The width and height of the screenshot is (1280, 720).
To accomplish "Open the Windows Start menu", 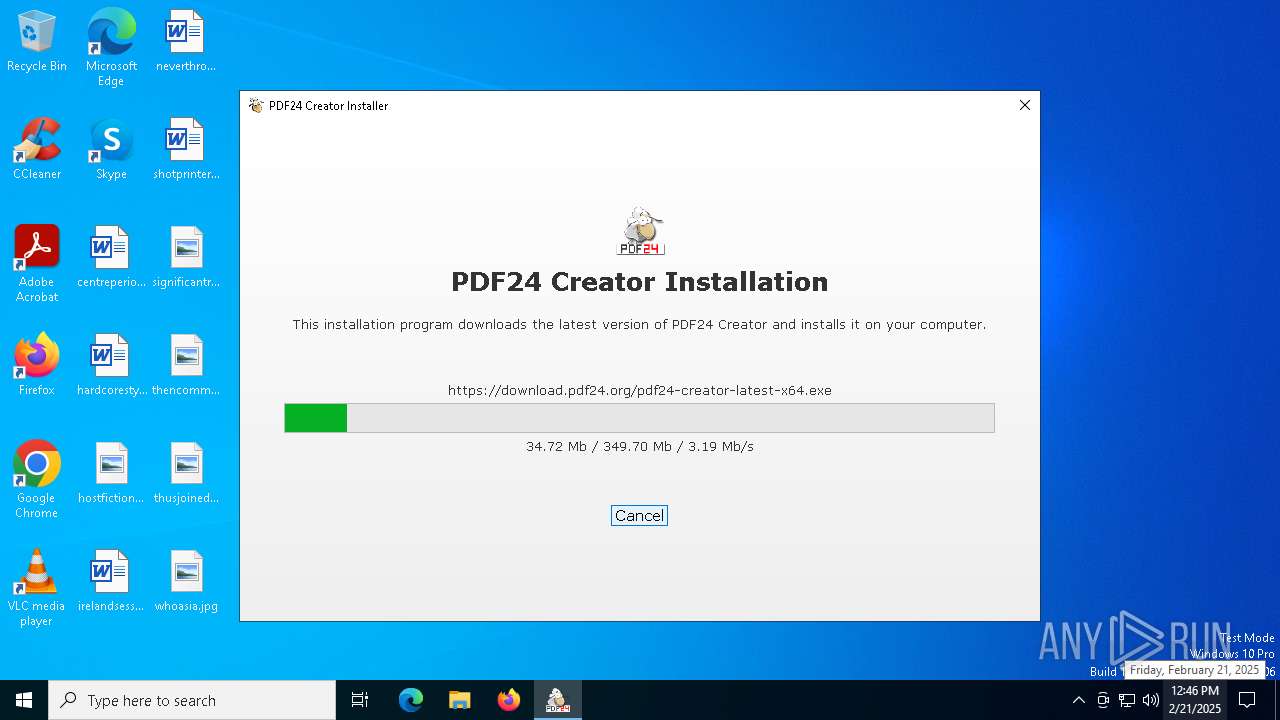I will 24,700.
